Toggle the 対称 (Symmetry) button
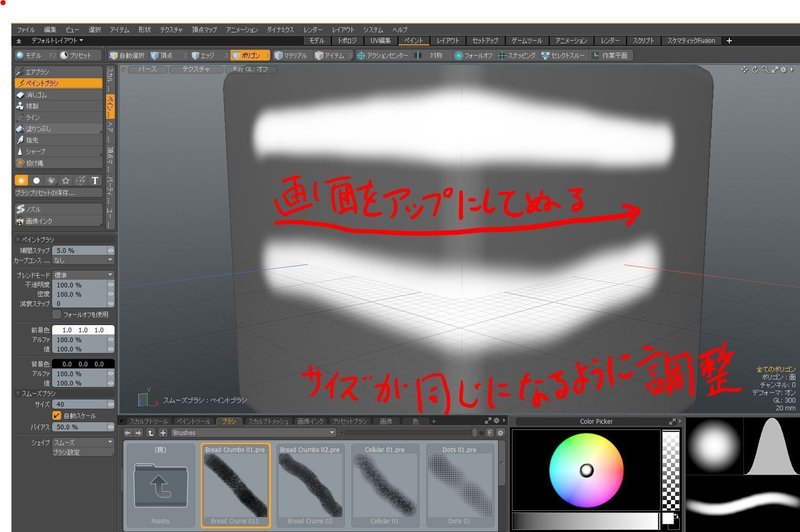 [431, 55]
